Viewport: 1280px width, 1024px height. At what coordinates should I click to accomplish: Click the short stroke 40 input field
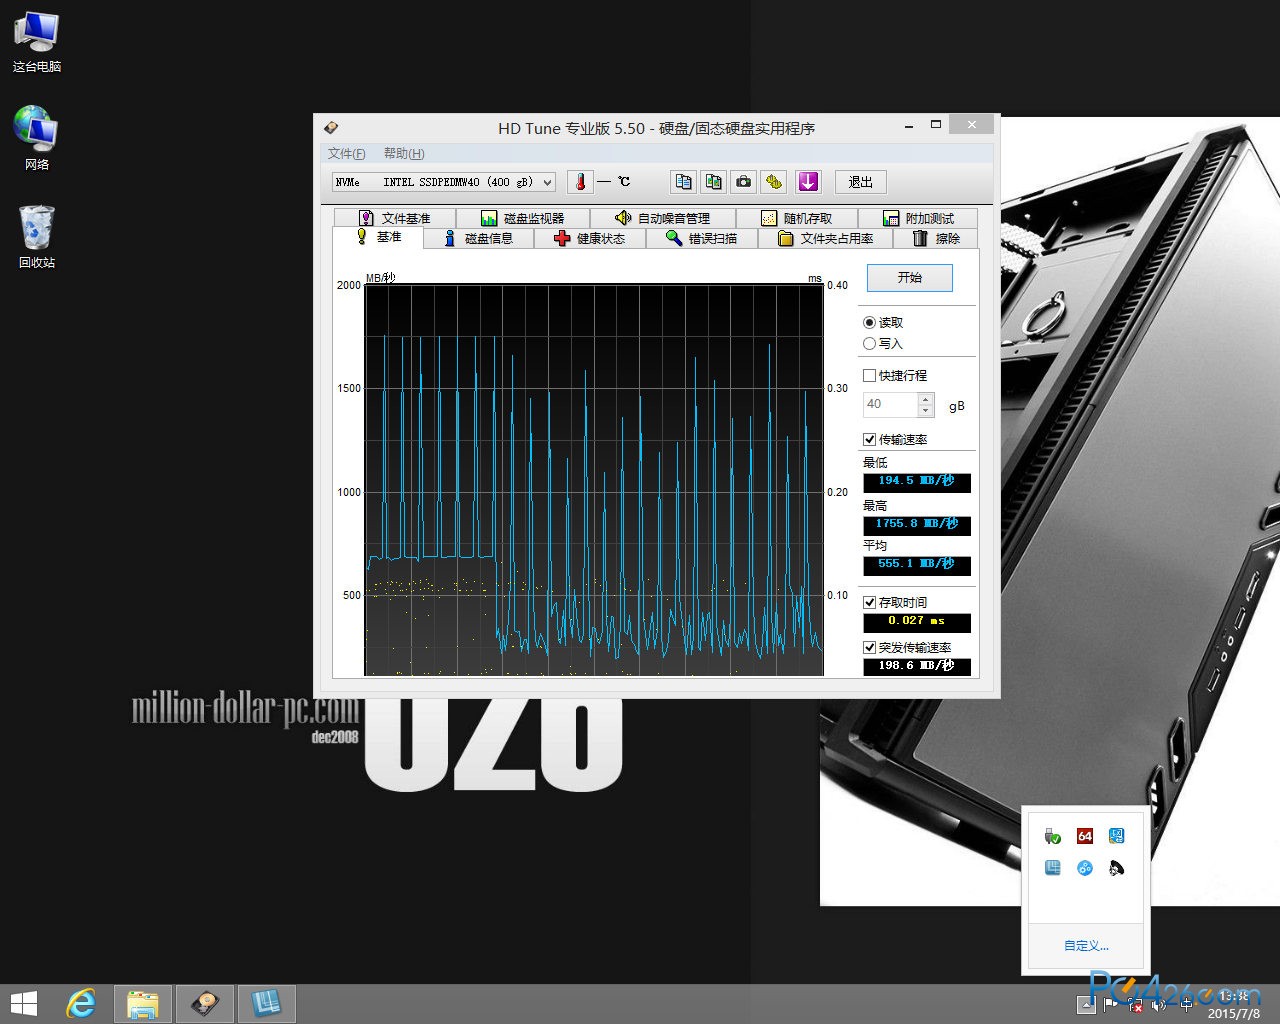click(890, 404)
